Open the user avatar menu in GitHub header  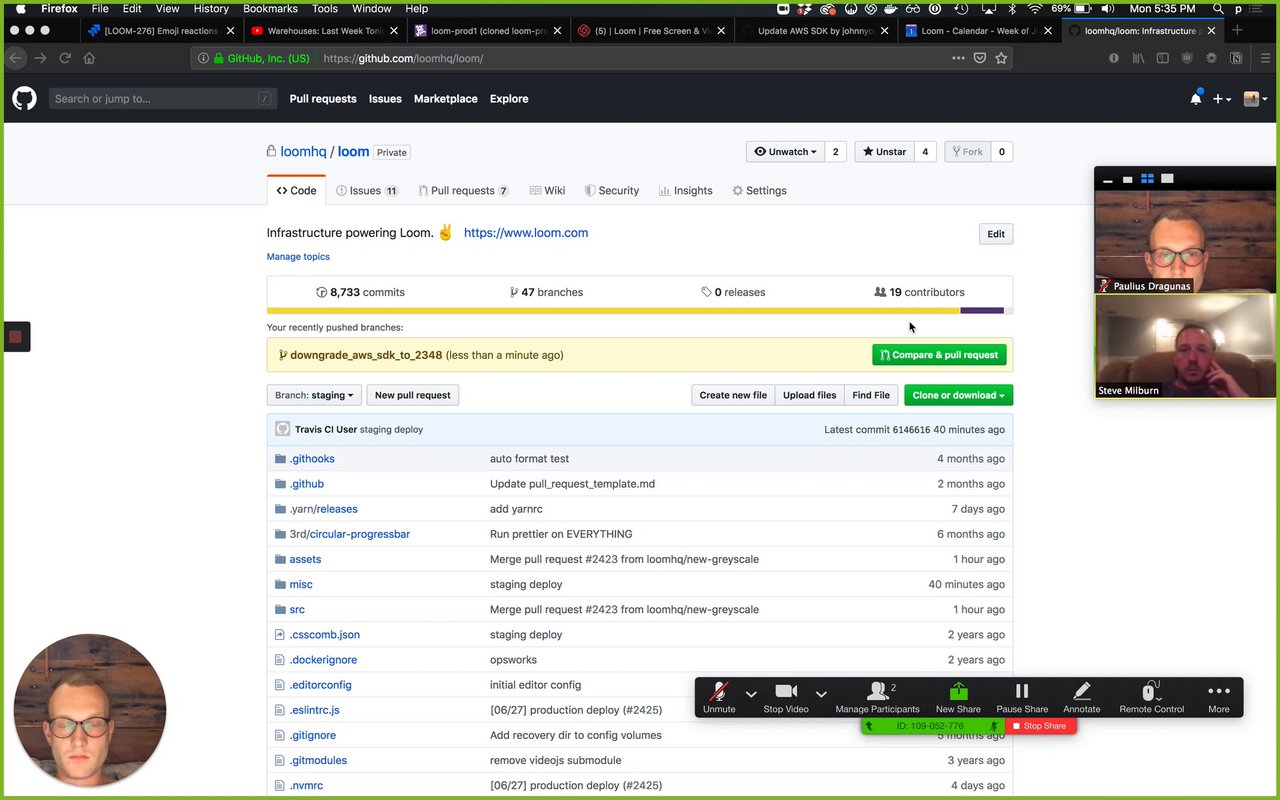click(x=1256, y=99)
